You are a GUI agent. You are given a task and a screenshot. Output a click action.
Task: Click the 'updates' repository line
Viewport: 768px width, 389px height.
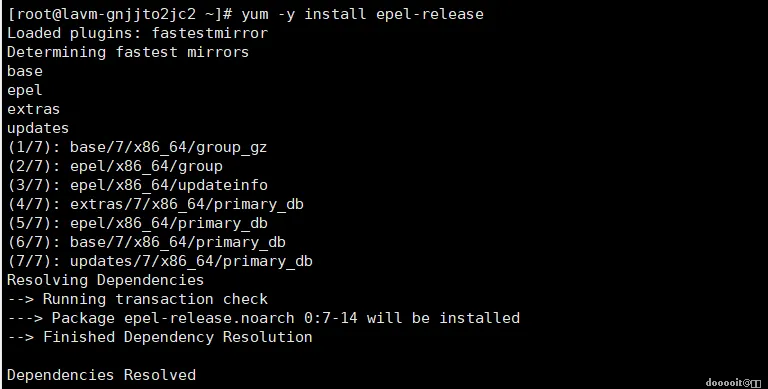click(x=38, y=128)
